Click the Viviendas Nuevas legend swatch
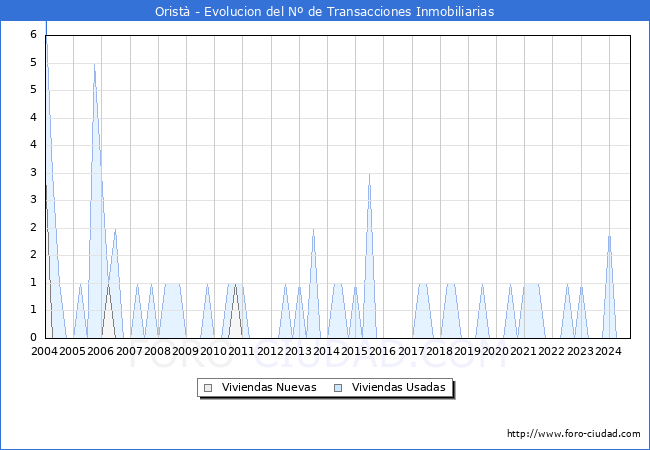This screenshot has height=450, width=650. (208, 388)
